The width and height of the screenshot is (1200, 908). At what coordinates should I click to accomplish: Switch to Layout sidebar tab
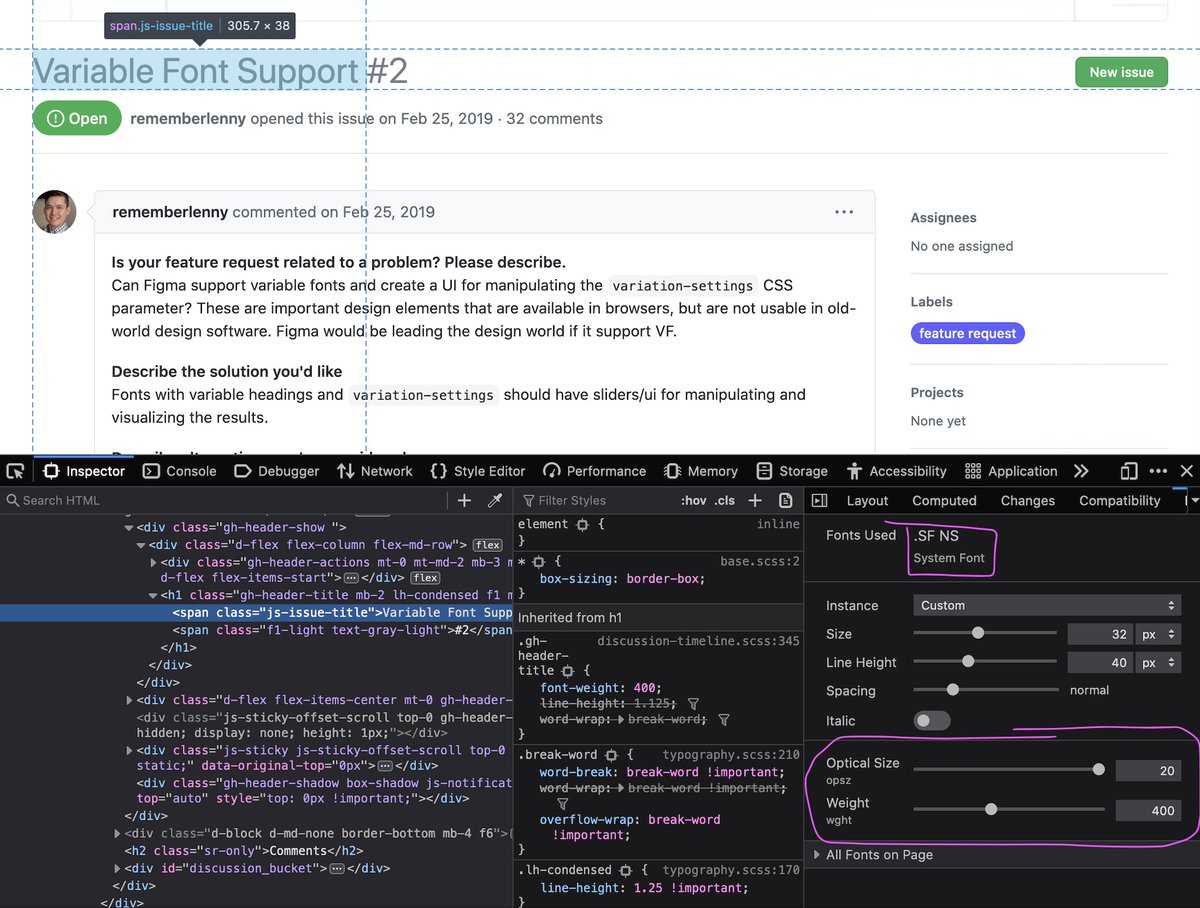(x=867, y=500)
